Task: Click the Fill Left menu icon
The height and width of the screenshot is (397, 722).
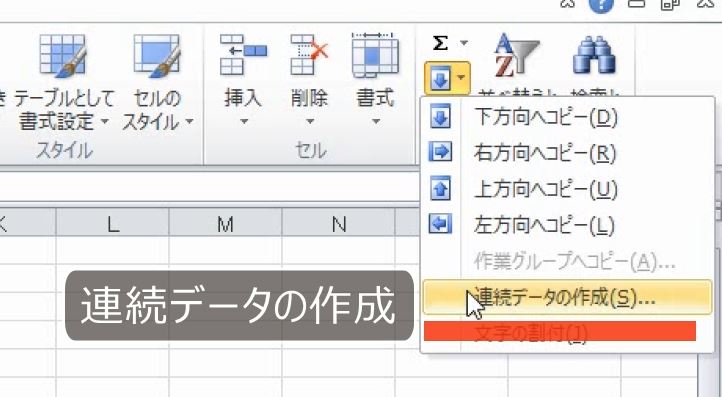Action: click(440, 224)
